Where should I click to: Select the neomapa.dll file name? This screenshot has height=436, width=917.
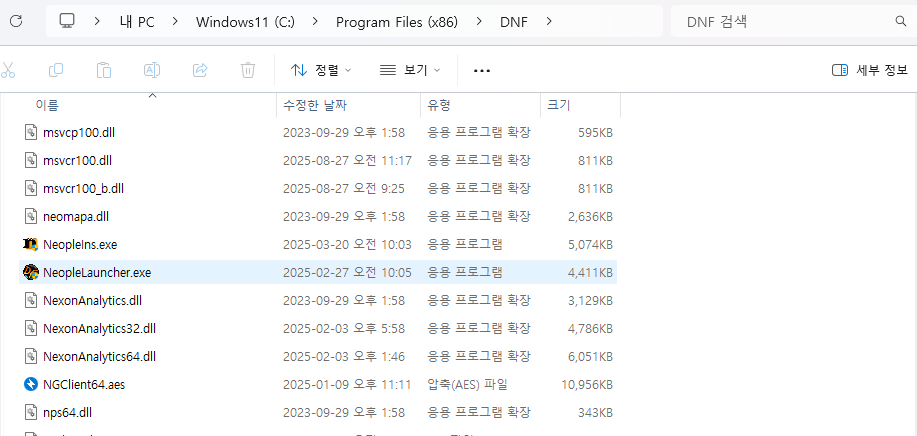coord(76,217)
